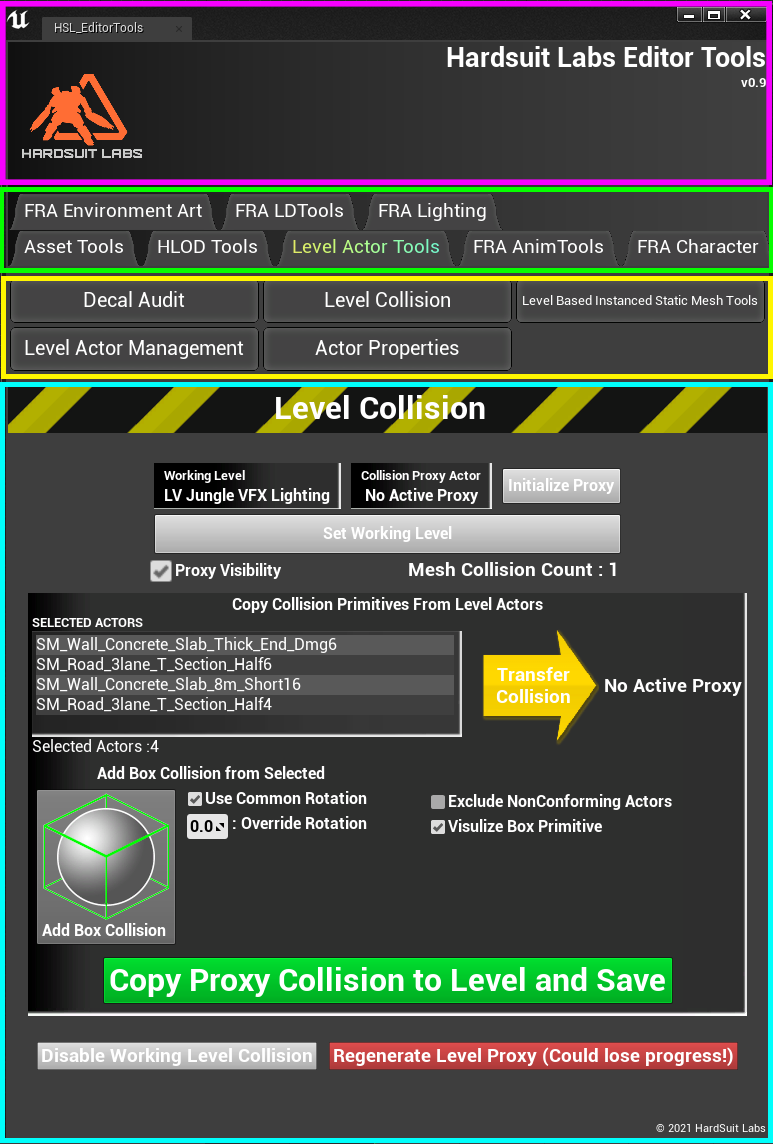
Task: Select SM_Road_3lane_T_Section_Half6 in the actor list
Action: [244, 665]
